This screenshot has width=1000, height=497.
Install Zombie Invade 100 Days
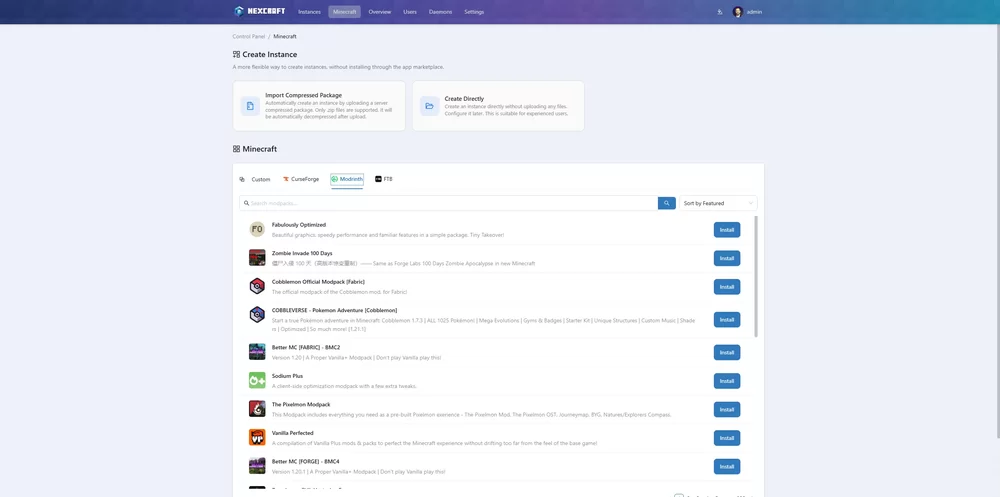[x=727, y=258]
